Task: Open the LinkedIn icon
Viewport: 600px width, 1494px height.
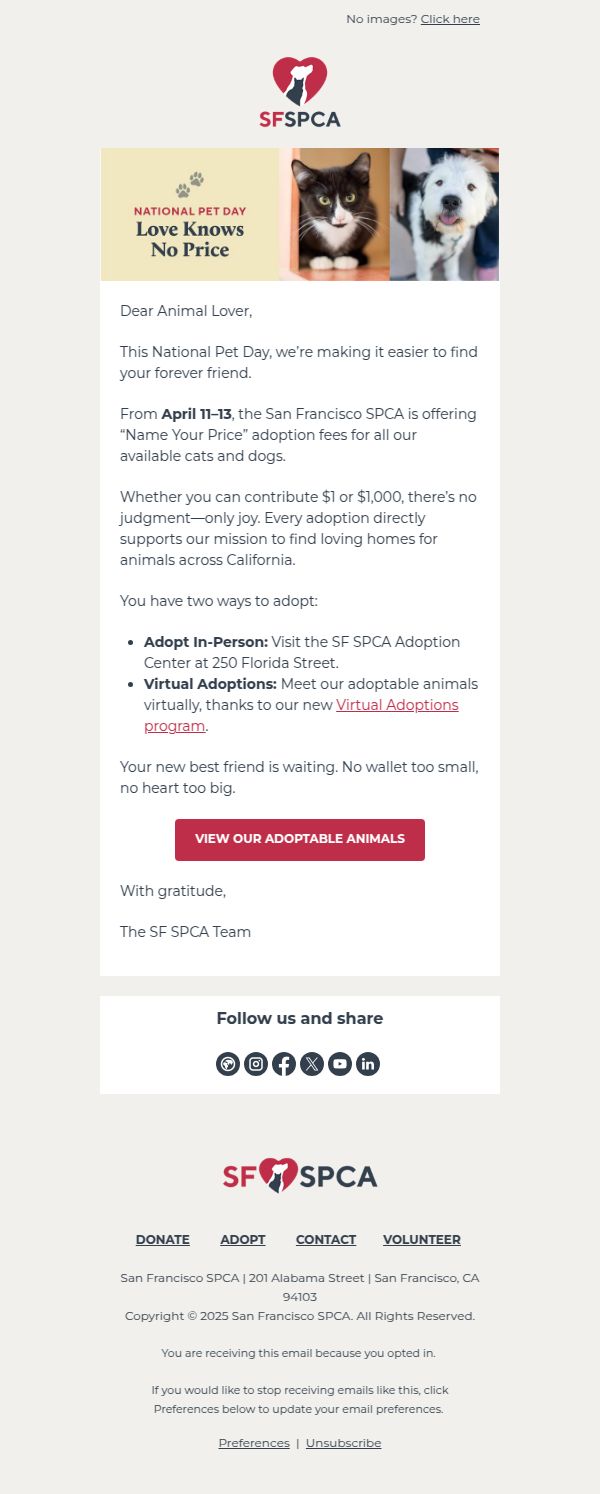Action: (368, 1064)
